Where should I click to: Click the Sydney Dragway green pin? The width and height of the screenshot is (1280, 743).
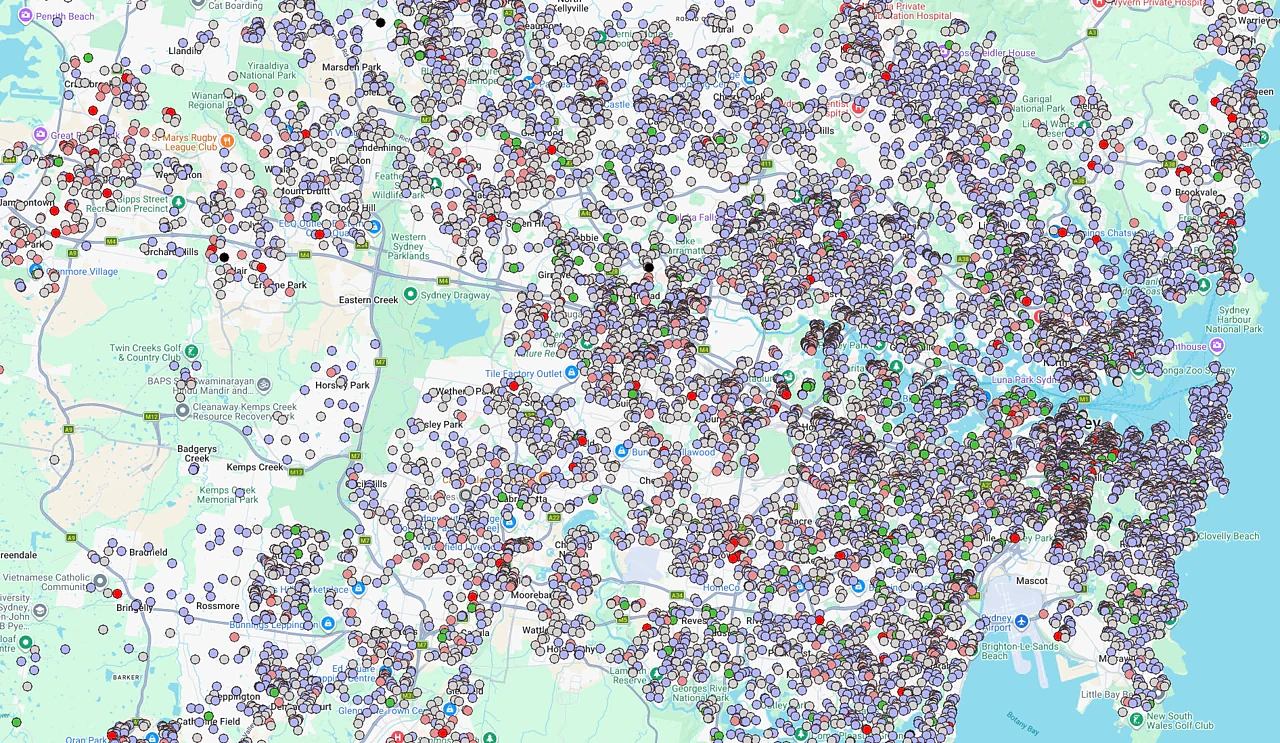click(x=409, y=295)
